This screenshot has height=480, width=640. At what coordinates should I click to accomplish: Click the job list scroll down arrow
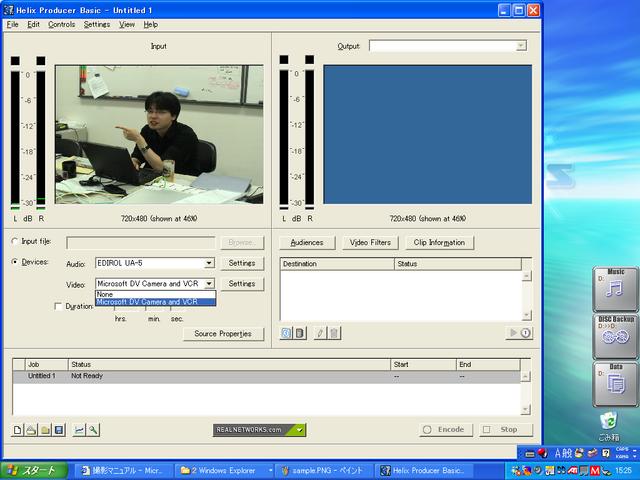point(526,409)
